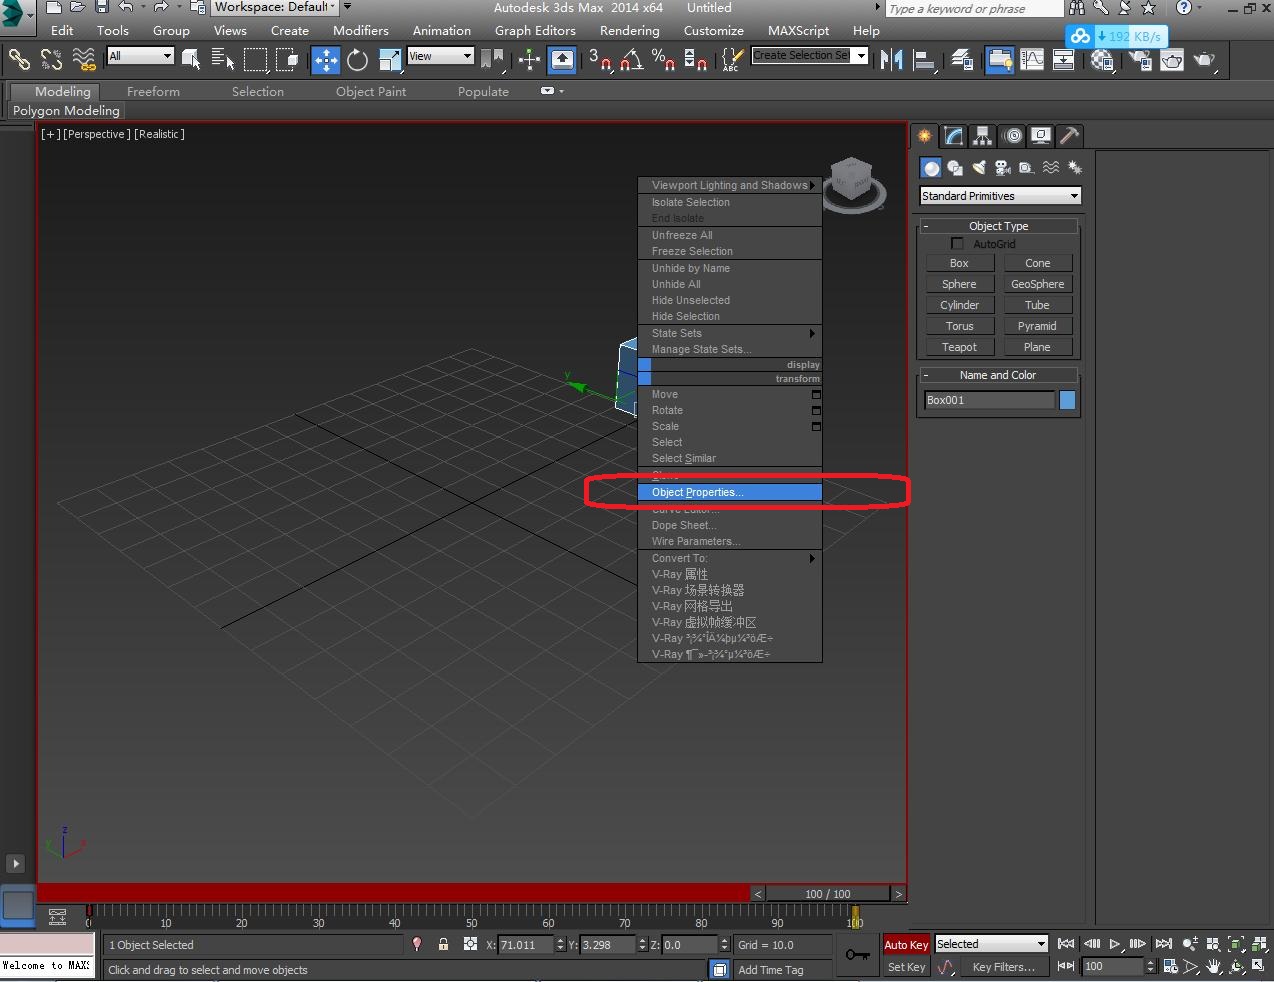Image resolution: width=1274 pixels, height=982 pixels.
Task: Switch to the Display command panel tab
Action: pos(1041,136)
